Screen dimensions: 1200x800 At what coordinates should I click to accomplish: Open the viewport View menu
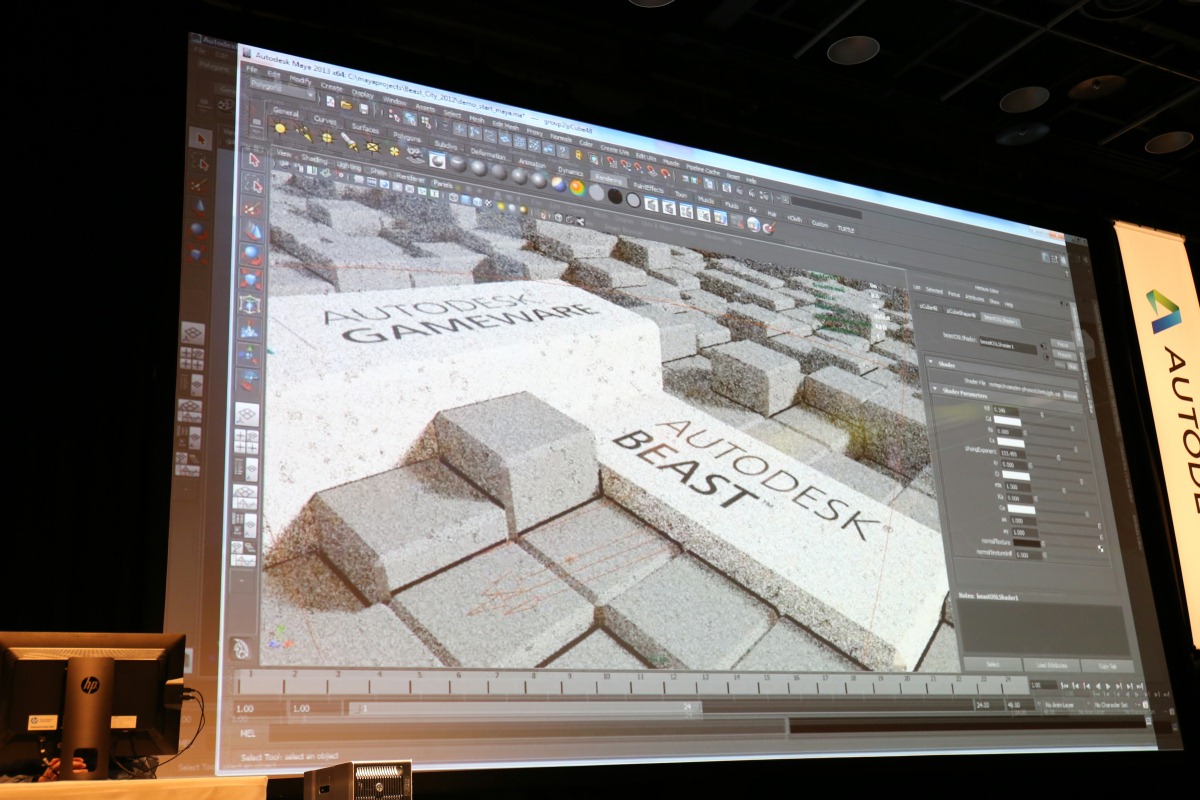coord(284,155)
